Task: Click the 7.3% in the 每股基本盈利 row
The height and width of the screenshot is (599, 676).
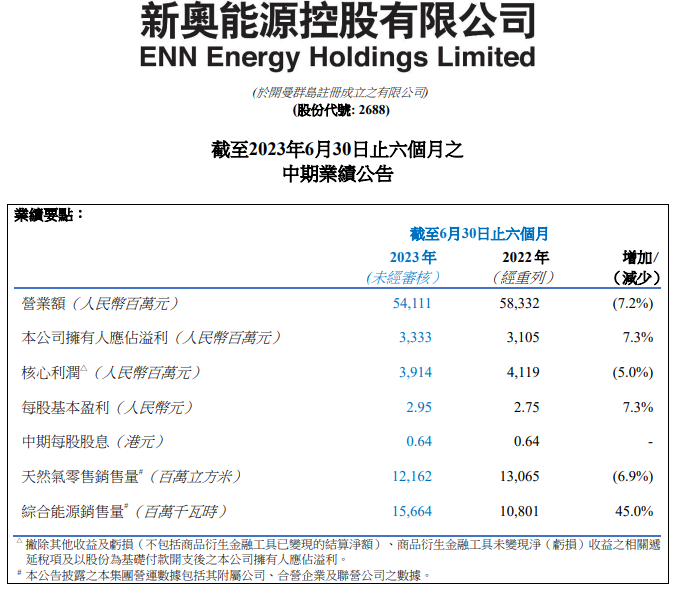Action: (638, 408)
